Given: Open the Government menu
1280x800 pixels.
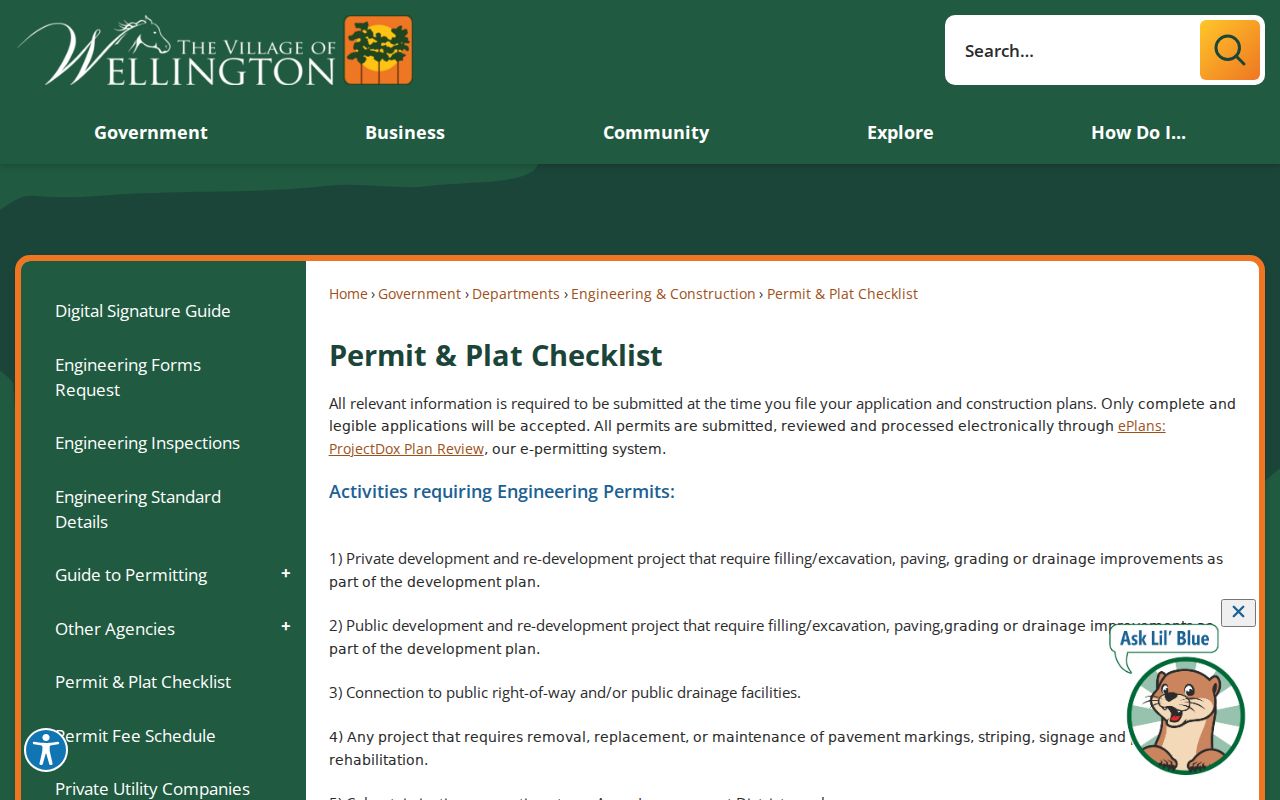Looking at the screenshot, I should (151, 132).
